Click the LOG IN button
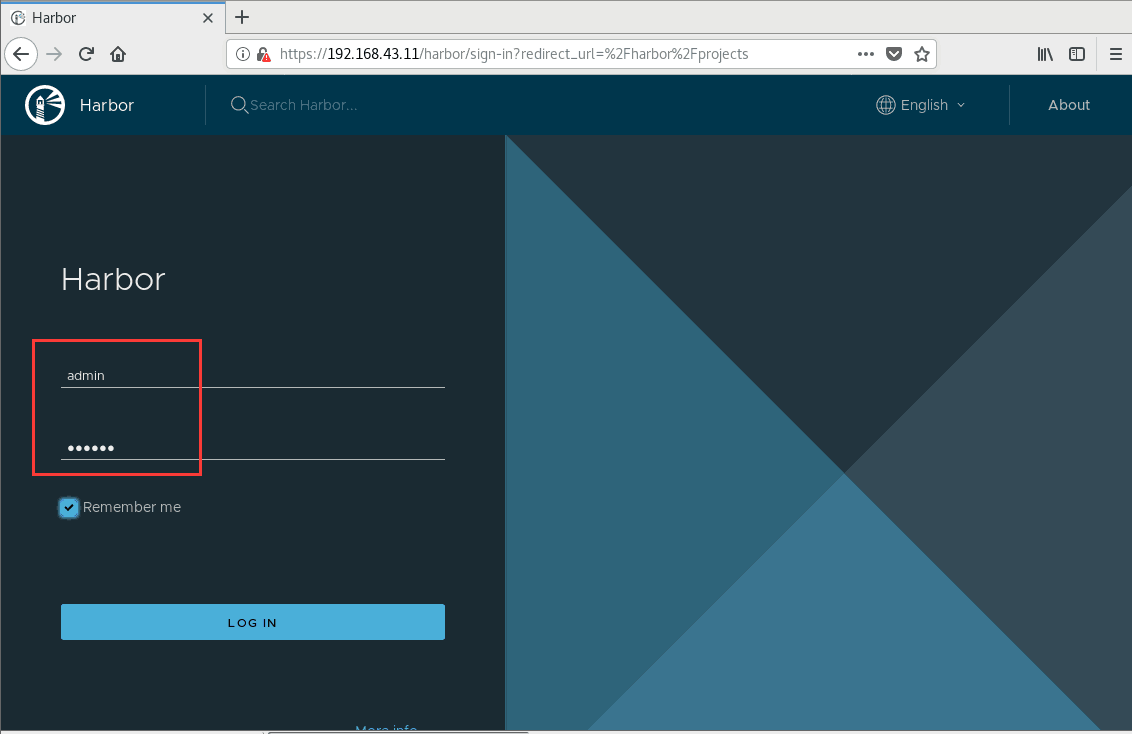Screen dimensions: 1132x734 [x=253, y=622]
